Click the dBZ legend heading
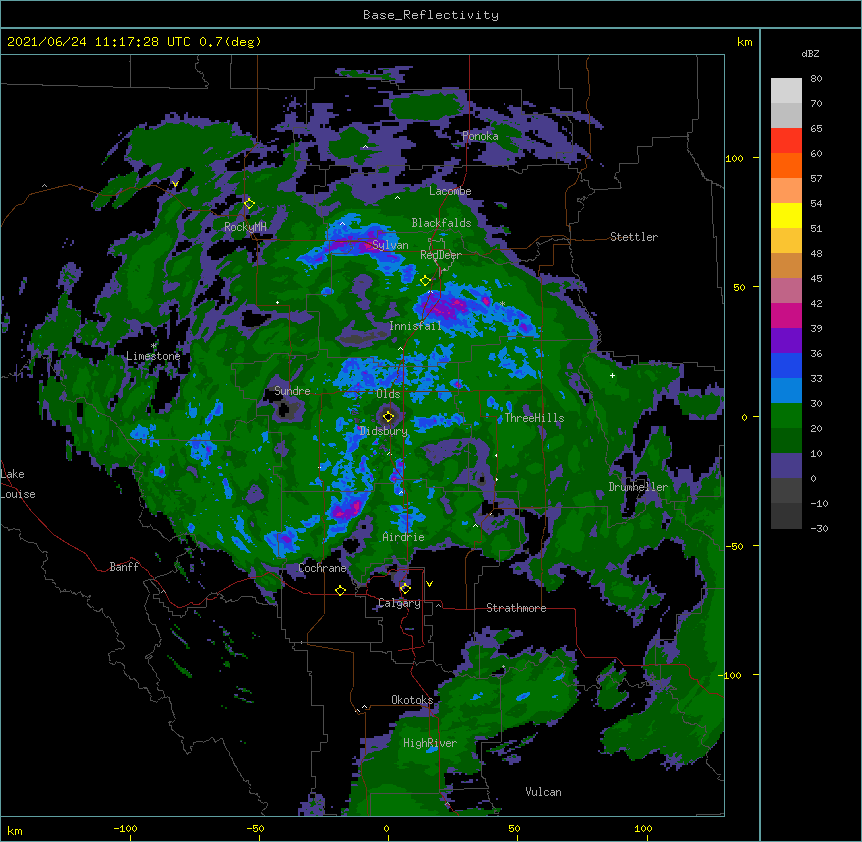The height and width of the screenshot is (842, 862). [810, 53]
